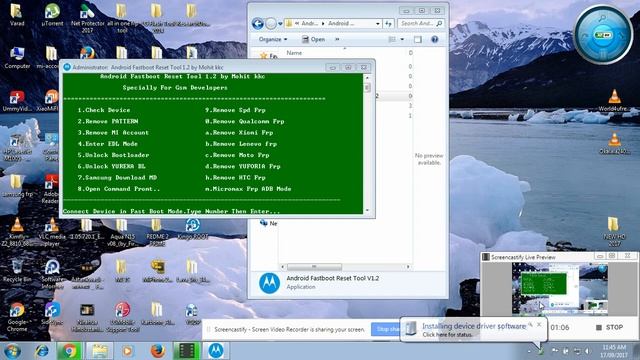Screen dimensions: 640x360
Task: Open the Varad folder on desktop
Action: (x=17, y=15)
